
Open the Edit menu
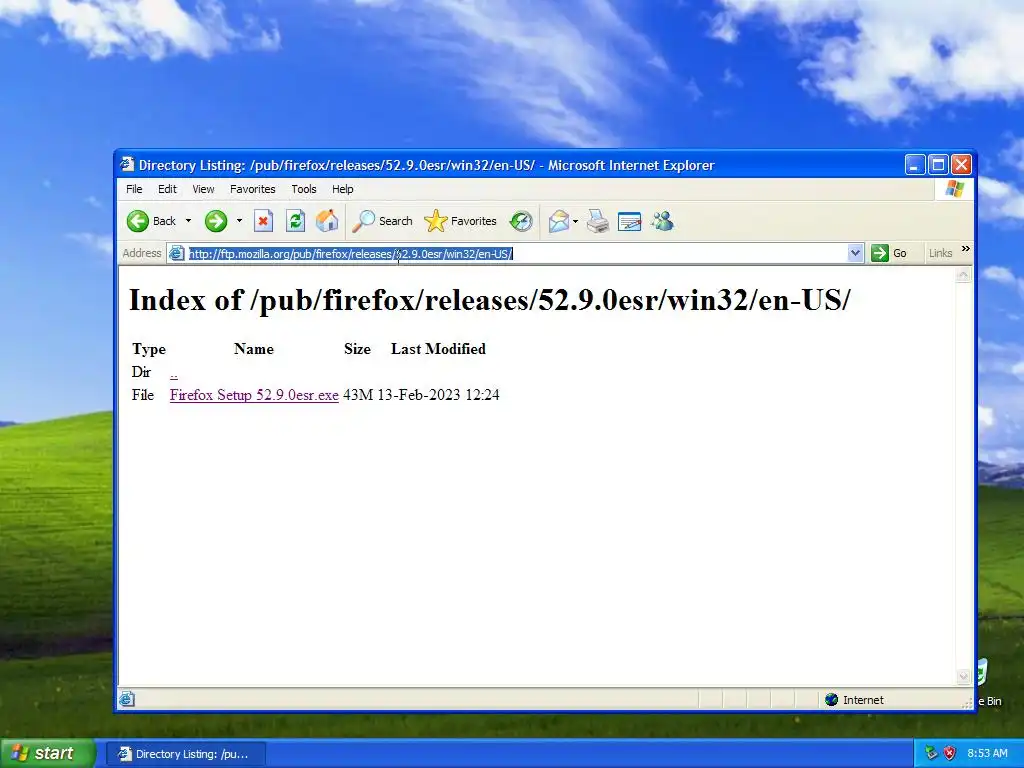(x=167, y=189)
